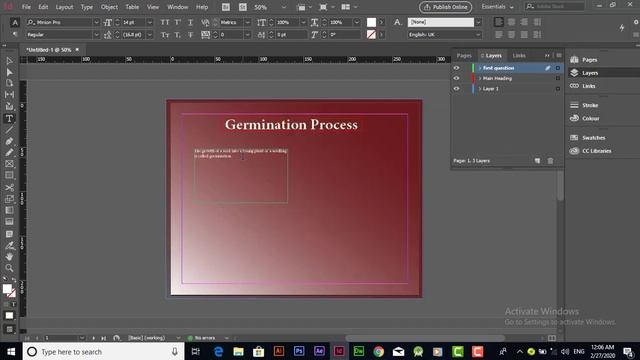
Task: Select the Selection tool arrow
Action: [x=9, y=61]
